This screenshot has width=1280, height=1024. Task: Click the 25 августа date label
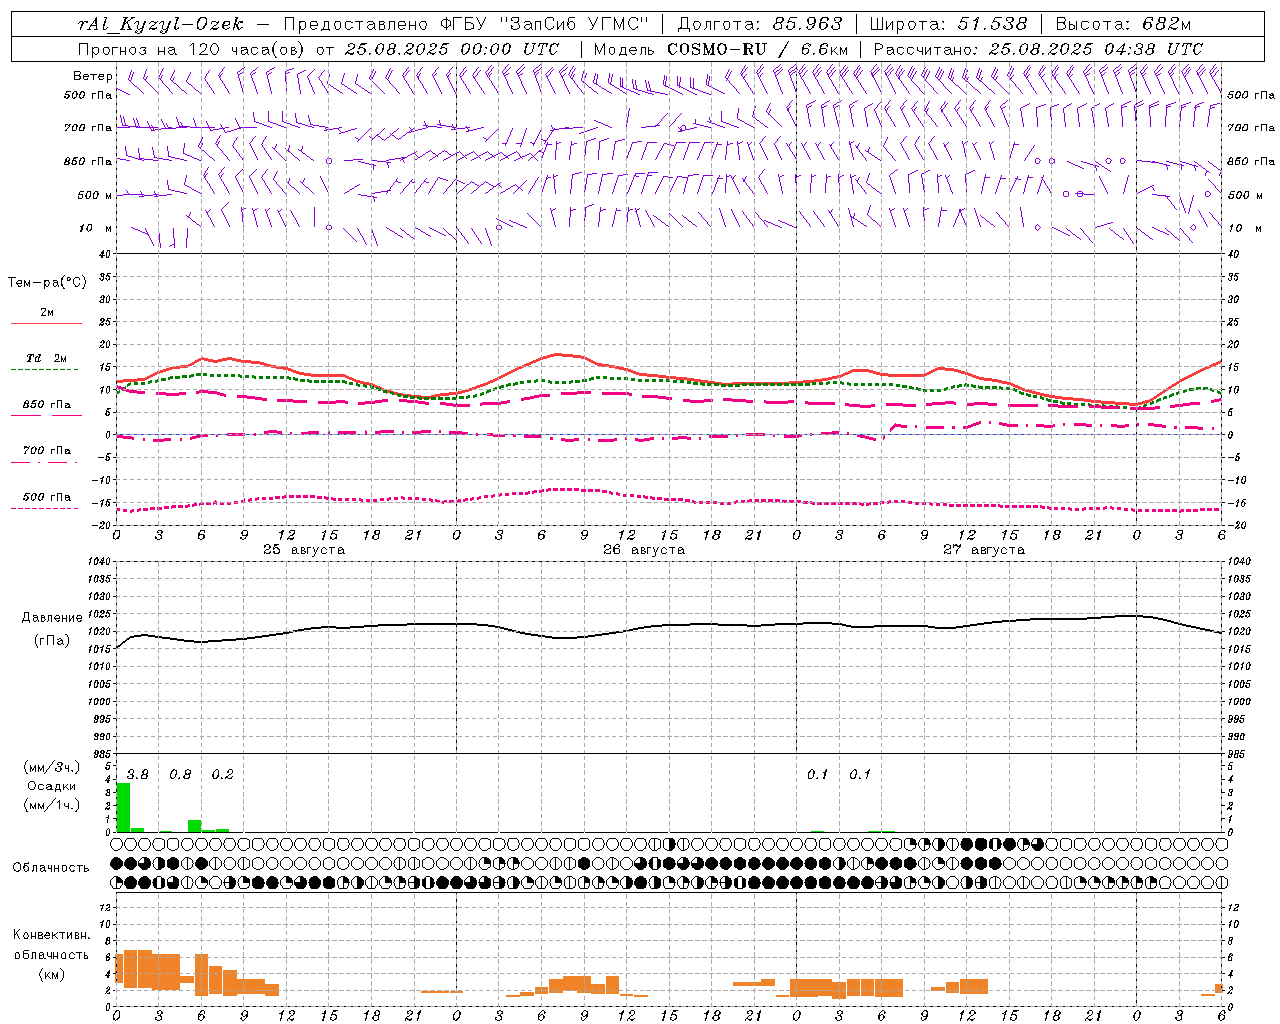point(304,550)
